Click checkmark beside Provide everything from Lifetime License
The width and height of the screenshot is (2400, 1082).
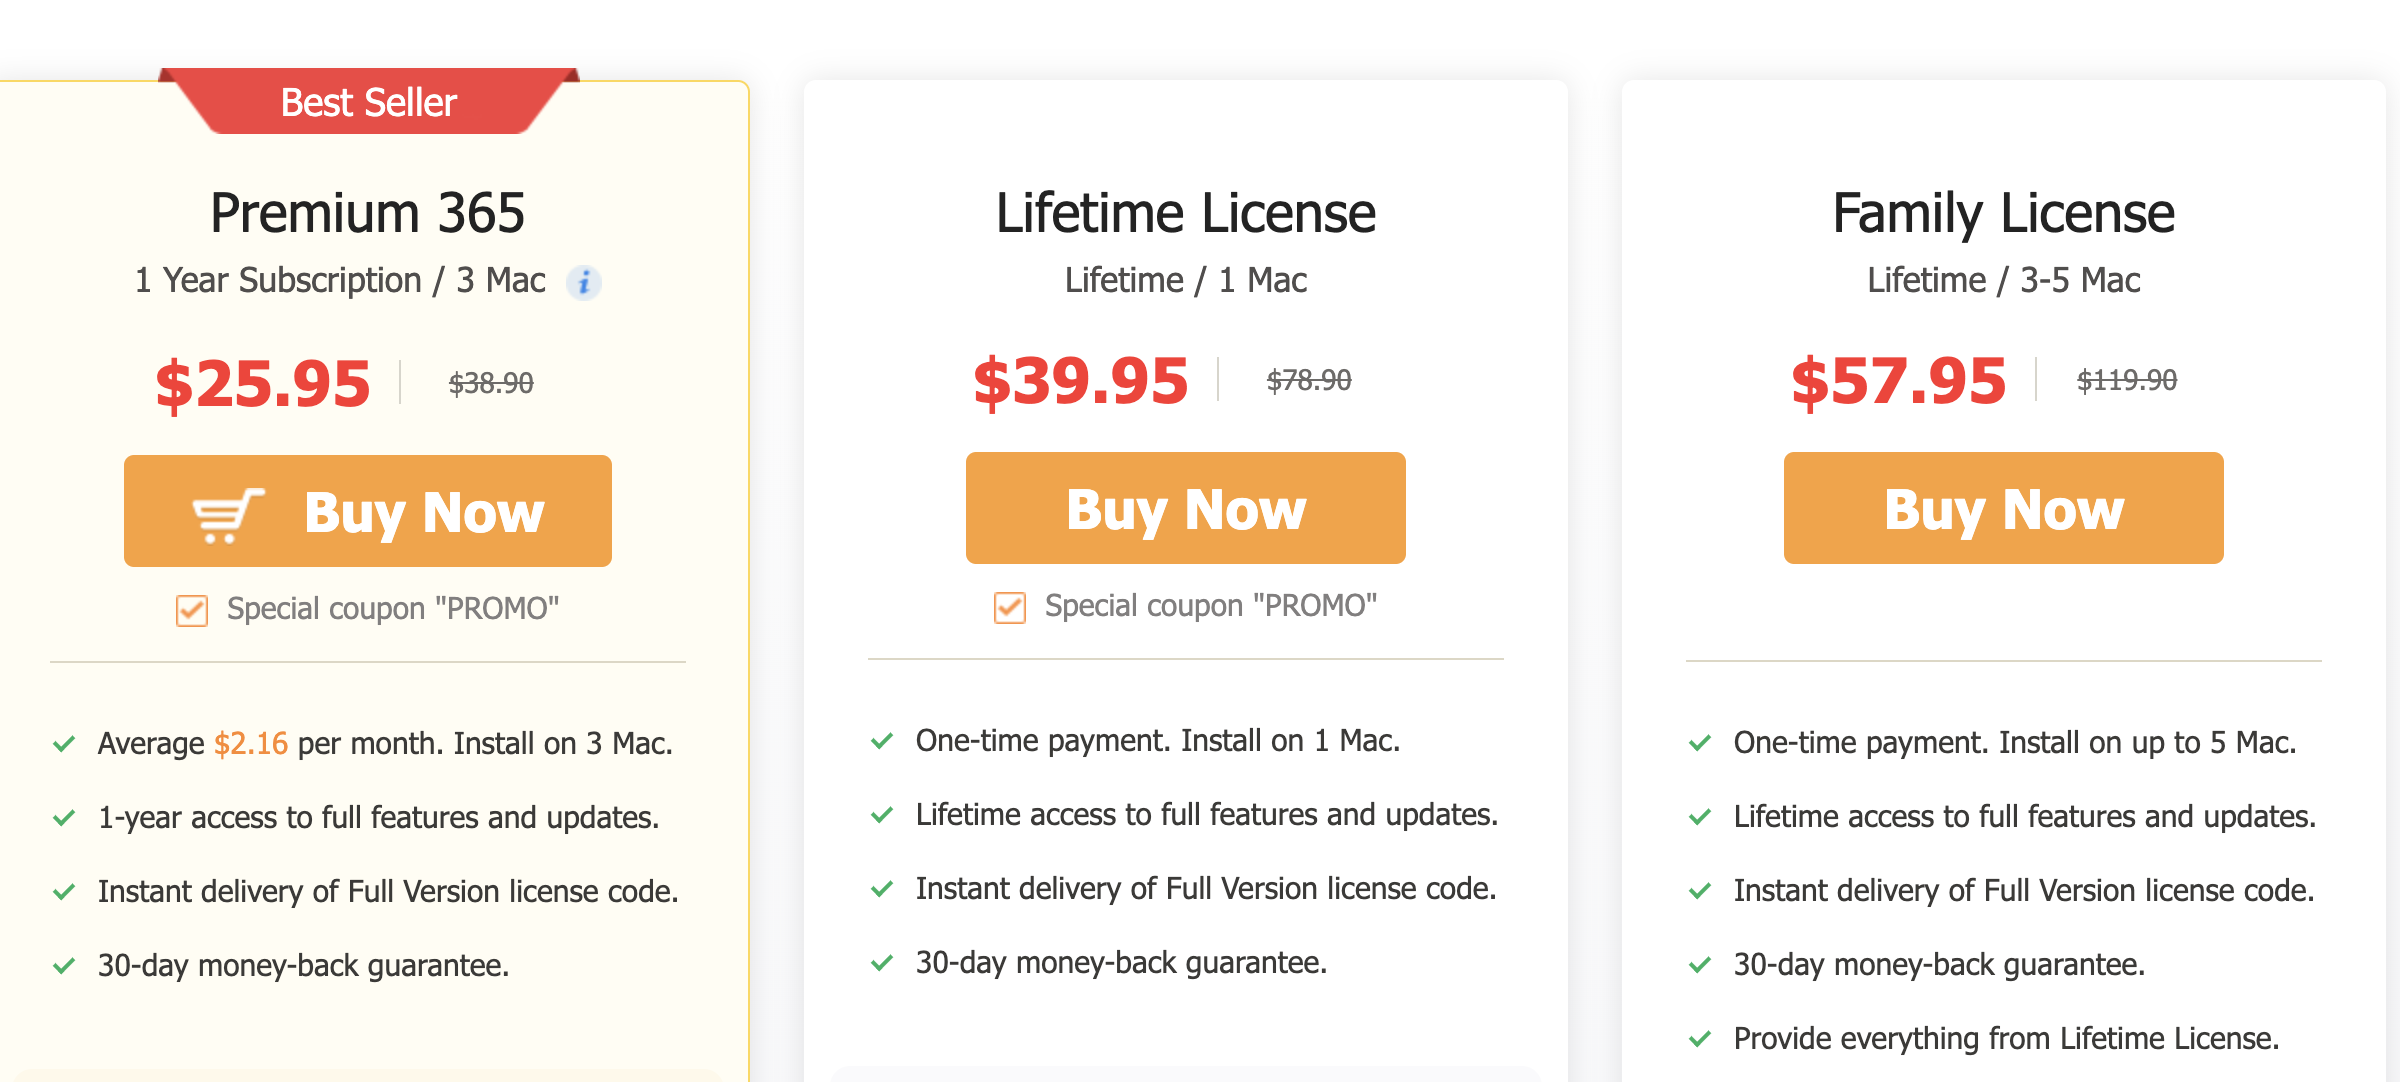pos(1700,1039)
